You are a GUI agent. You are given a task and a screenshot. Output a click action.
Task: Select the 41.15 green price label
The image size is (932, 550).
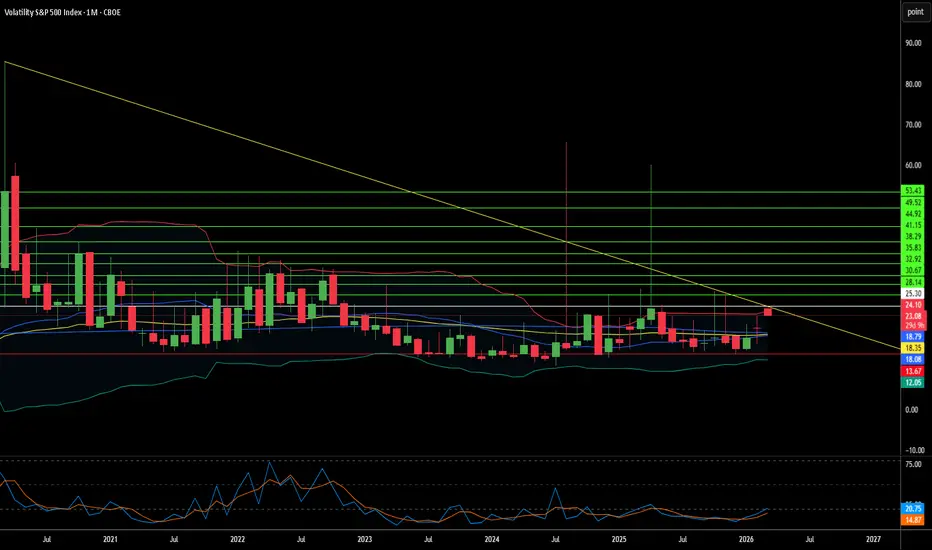(913, 225)
